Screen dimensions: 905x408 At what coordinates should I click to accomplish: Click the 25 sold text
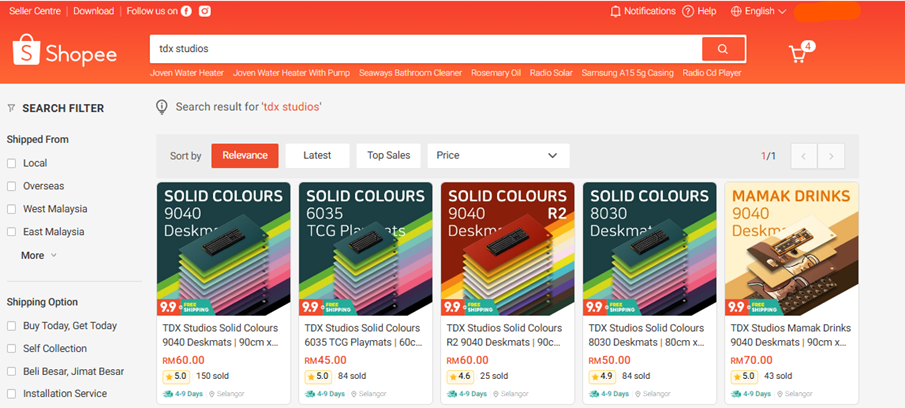click(494, 376)
